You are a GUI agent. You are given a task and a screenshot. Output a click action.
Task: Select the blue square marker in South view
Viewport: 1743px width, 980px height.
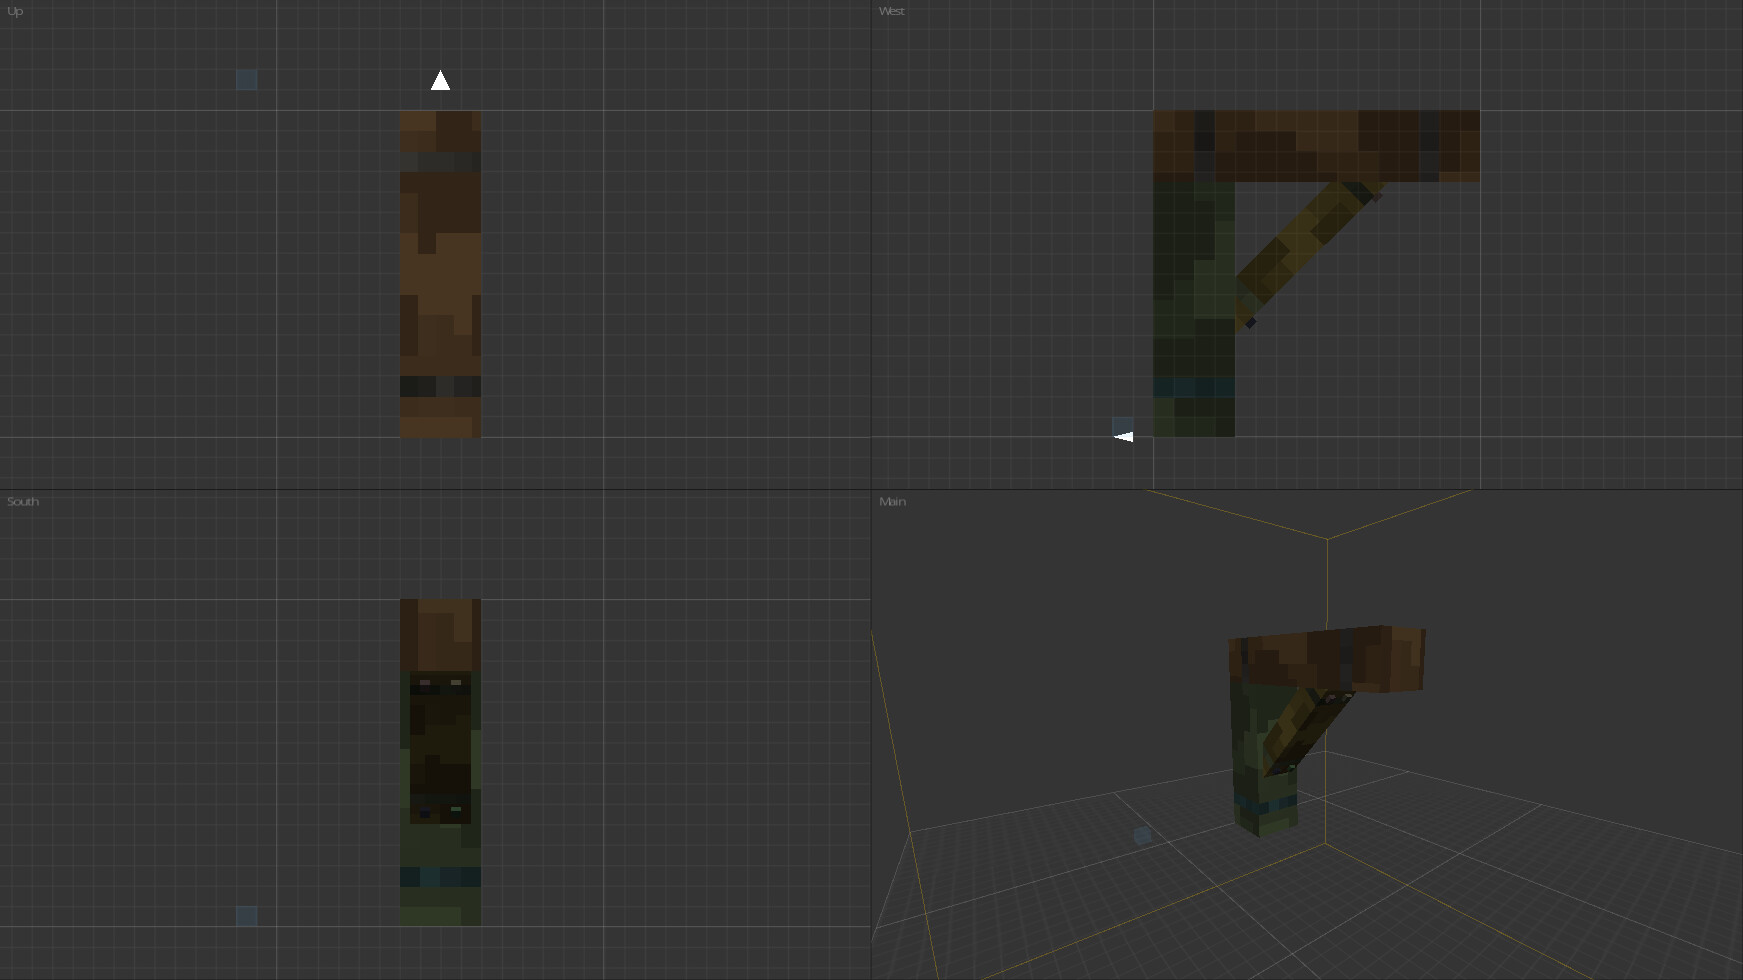tap(246, 916)
